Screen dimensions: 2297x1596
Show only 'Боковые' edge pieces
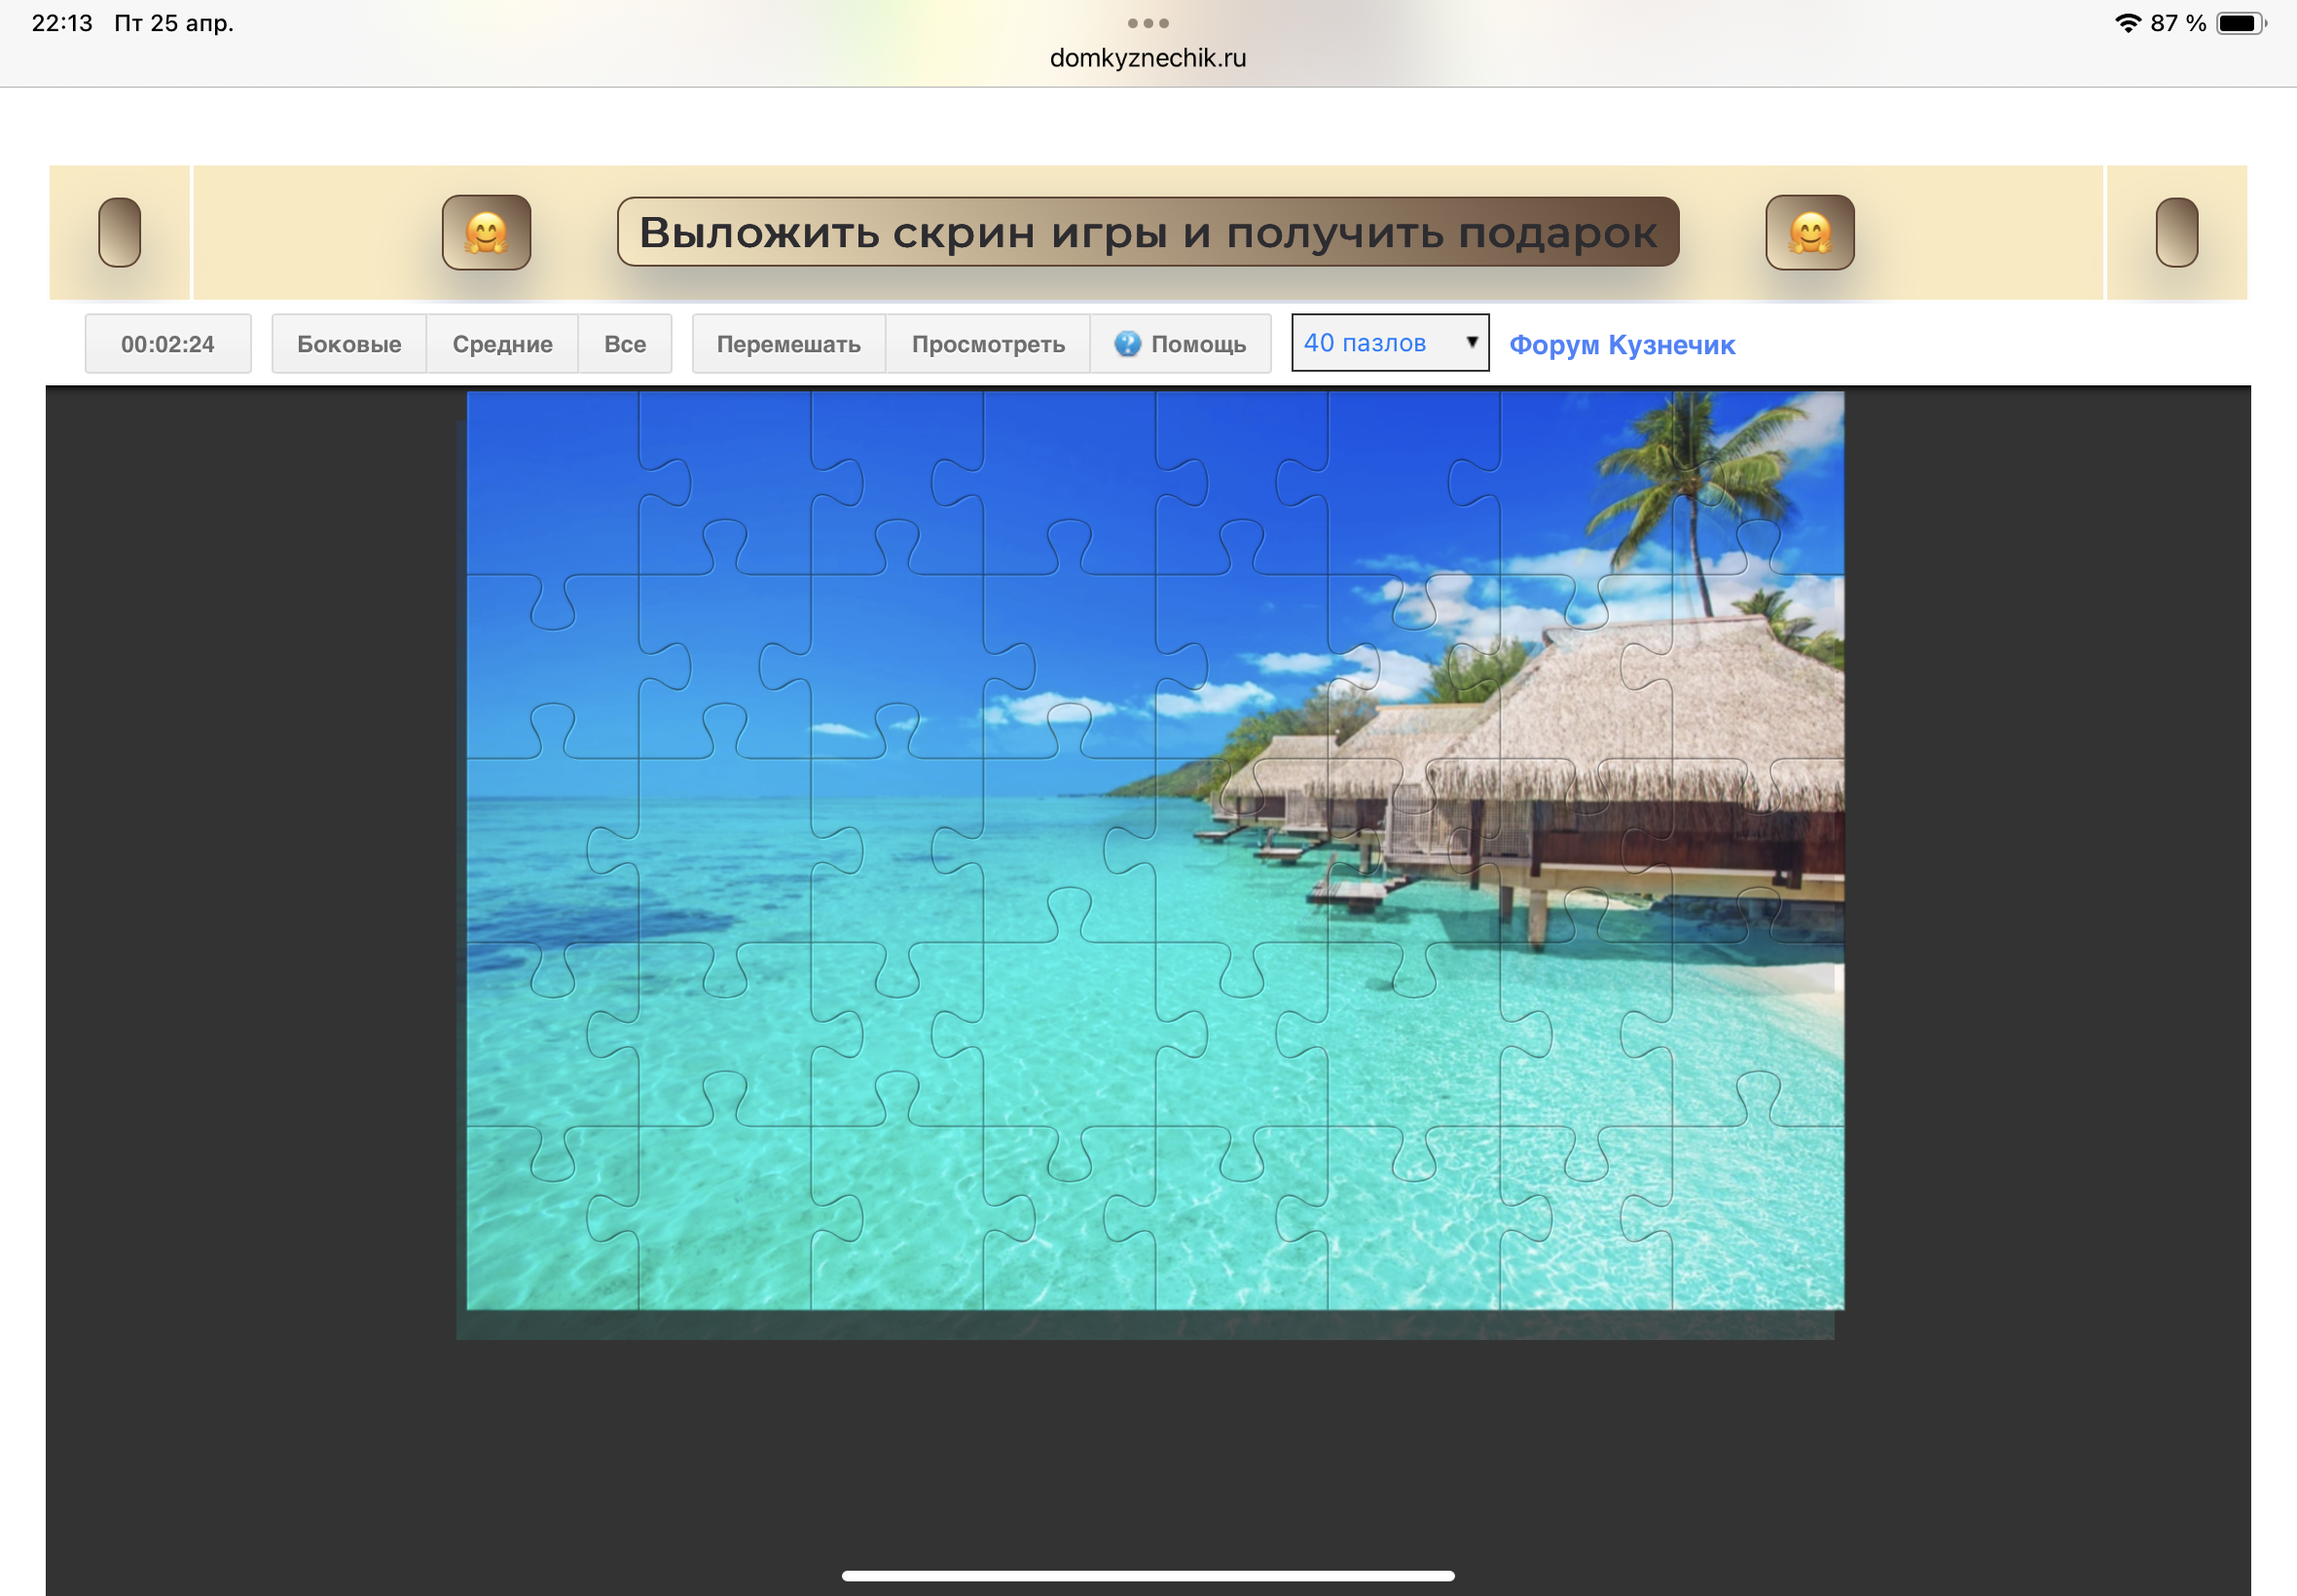coord(349,344)
